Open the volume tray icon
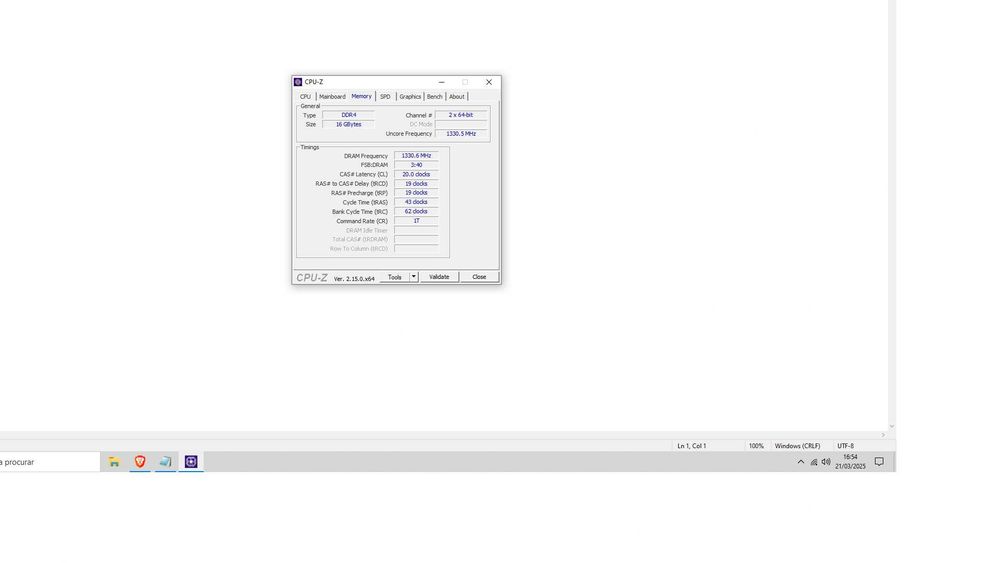This screenshot has height=563, width=1000. coord(826,462)
